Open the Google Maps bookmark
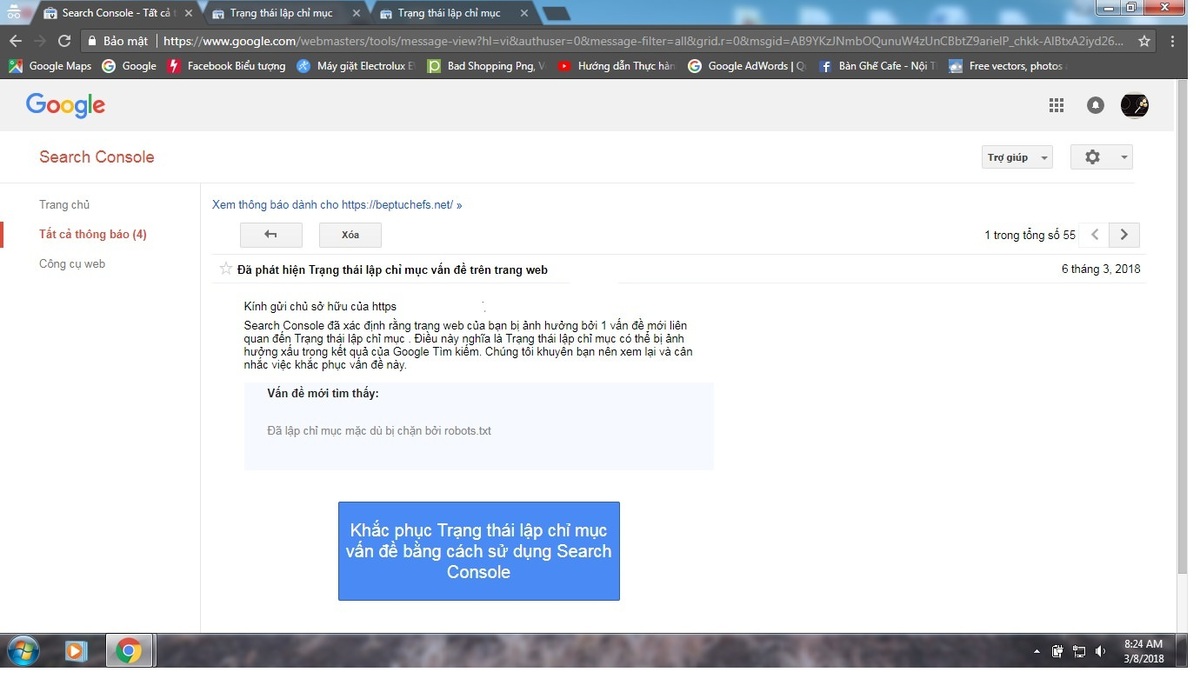1200x692 pixels. [x=50, y=66]
